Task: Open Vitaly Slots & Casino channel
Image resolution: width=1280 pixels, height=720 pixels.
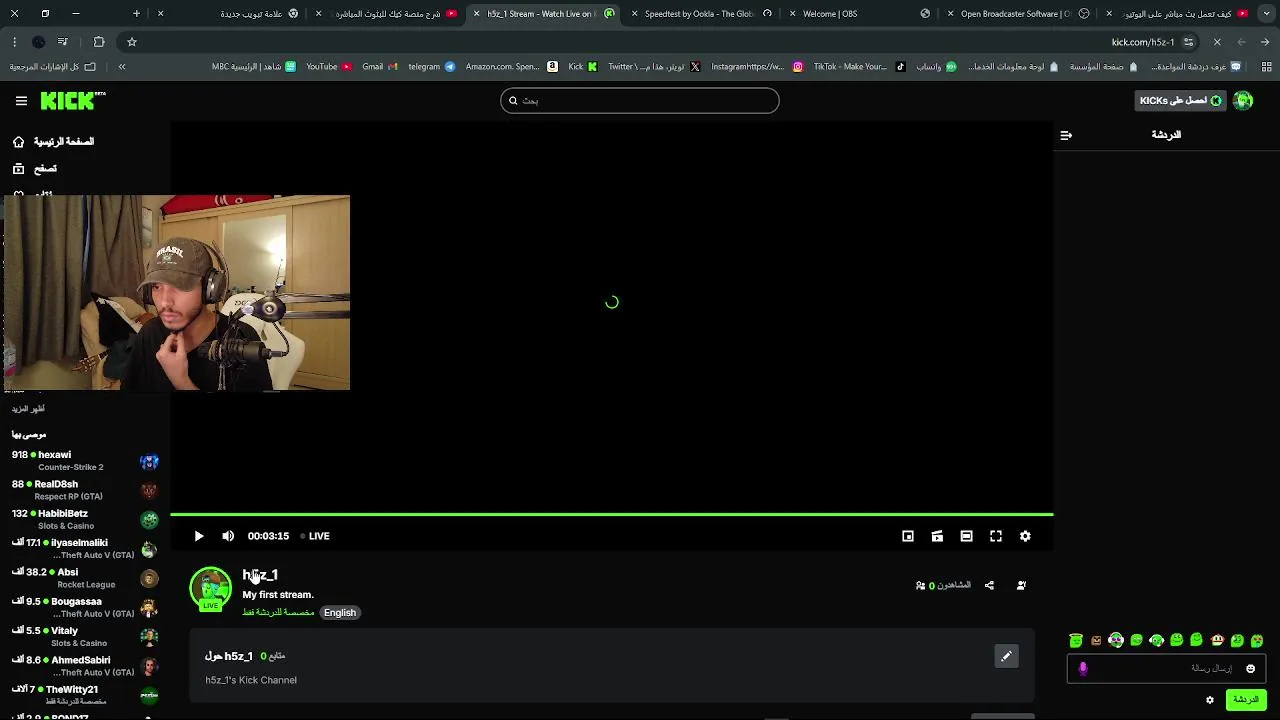Action: click(x=85, y=636)
